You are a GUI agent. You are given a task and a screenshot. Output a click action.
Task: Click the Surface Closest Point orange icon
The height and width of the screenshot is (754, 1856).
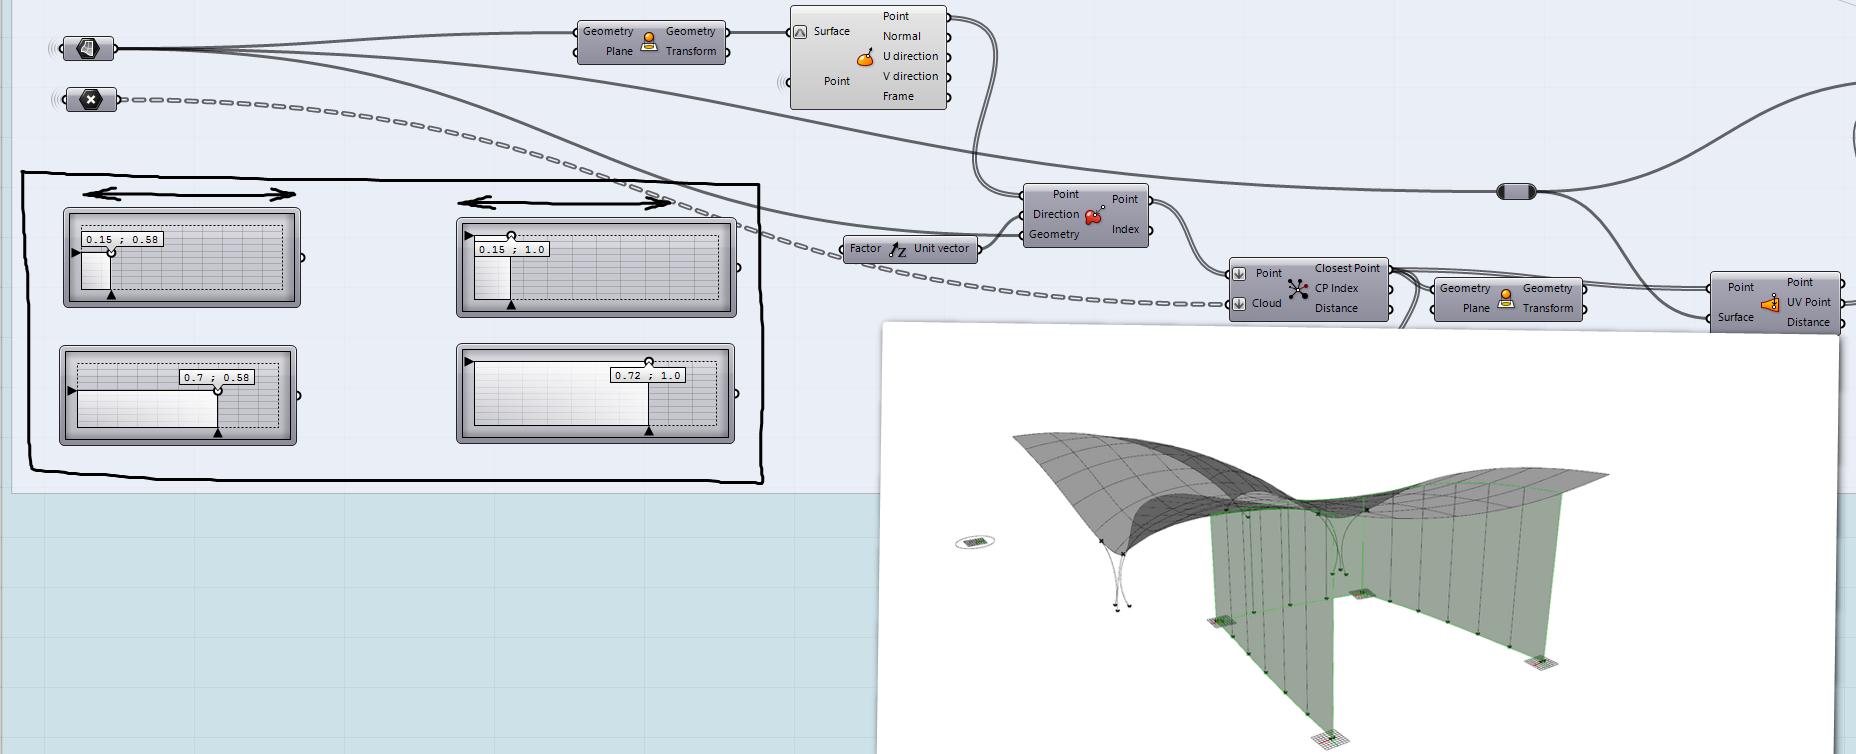point(1770,303)
